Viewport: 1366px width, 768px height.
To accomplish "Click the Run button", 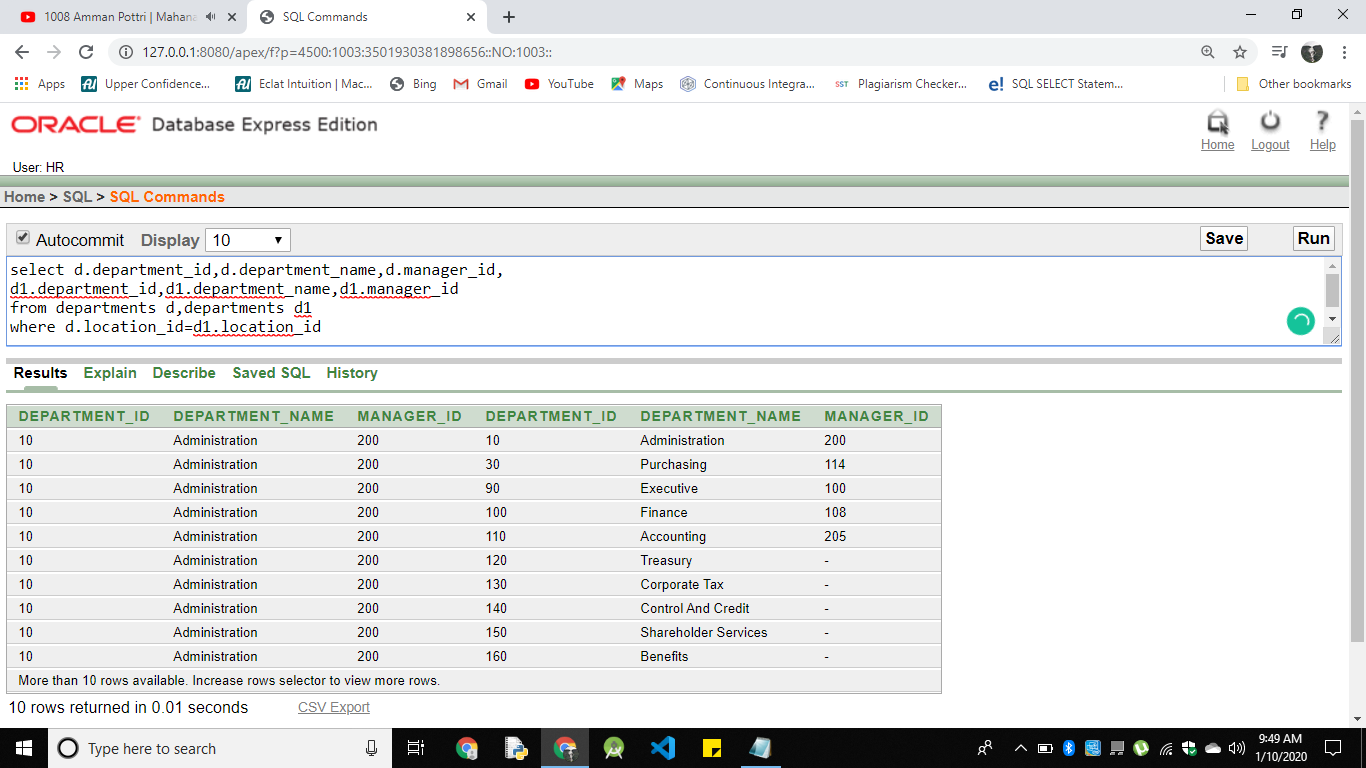I will pos(1314,238).
